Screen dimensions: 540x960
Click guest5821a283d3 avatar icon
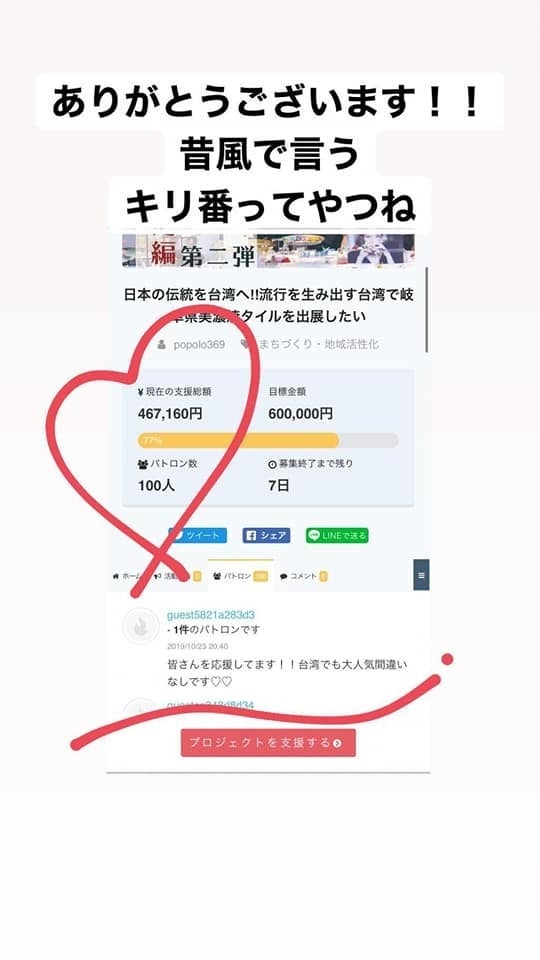tap(141, 626)
